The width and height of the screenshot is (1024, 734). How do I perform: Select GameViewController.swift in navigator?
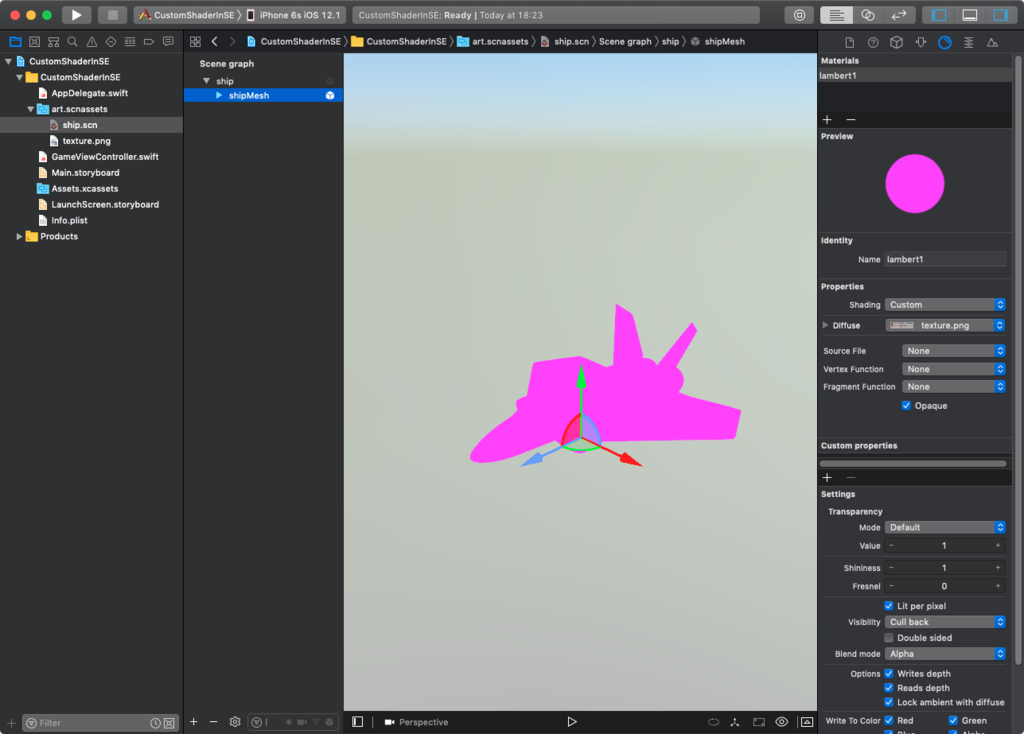click(x=104, y=157)
